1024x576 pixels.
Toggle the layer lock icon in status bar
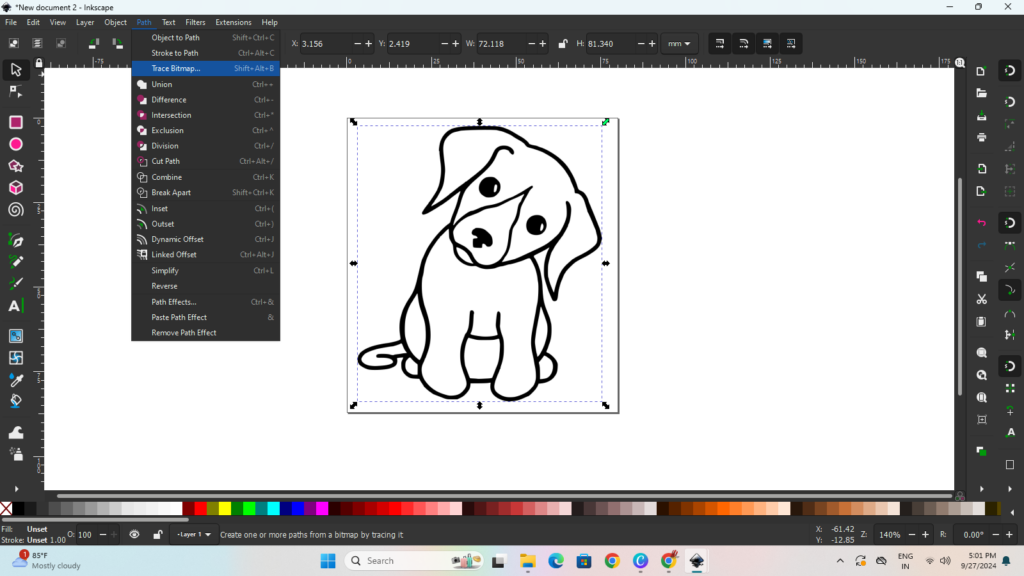(x=157, y=535)
